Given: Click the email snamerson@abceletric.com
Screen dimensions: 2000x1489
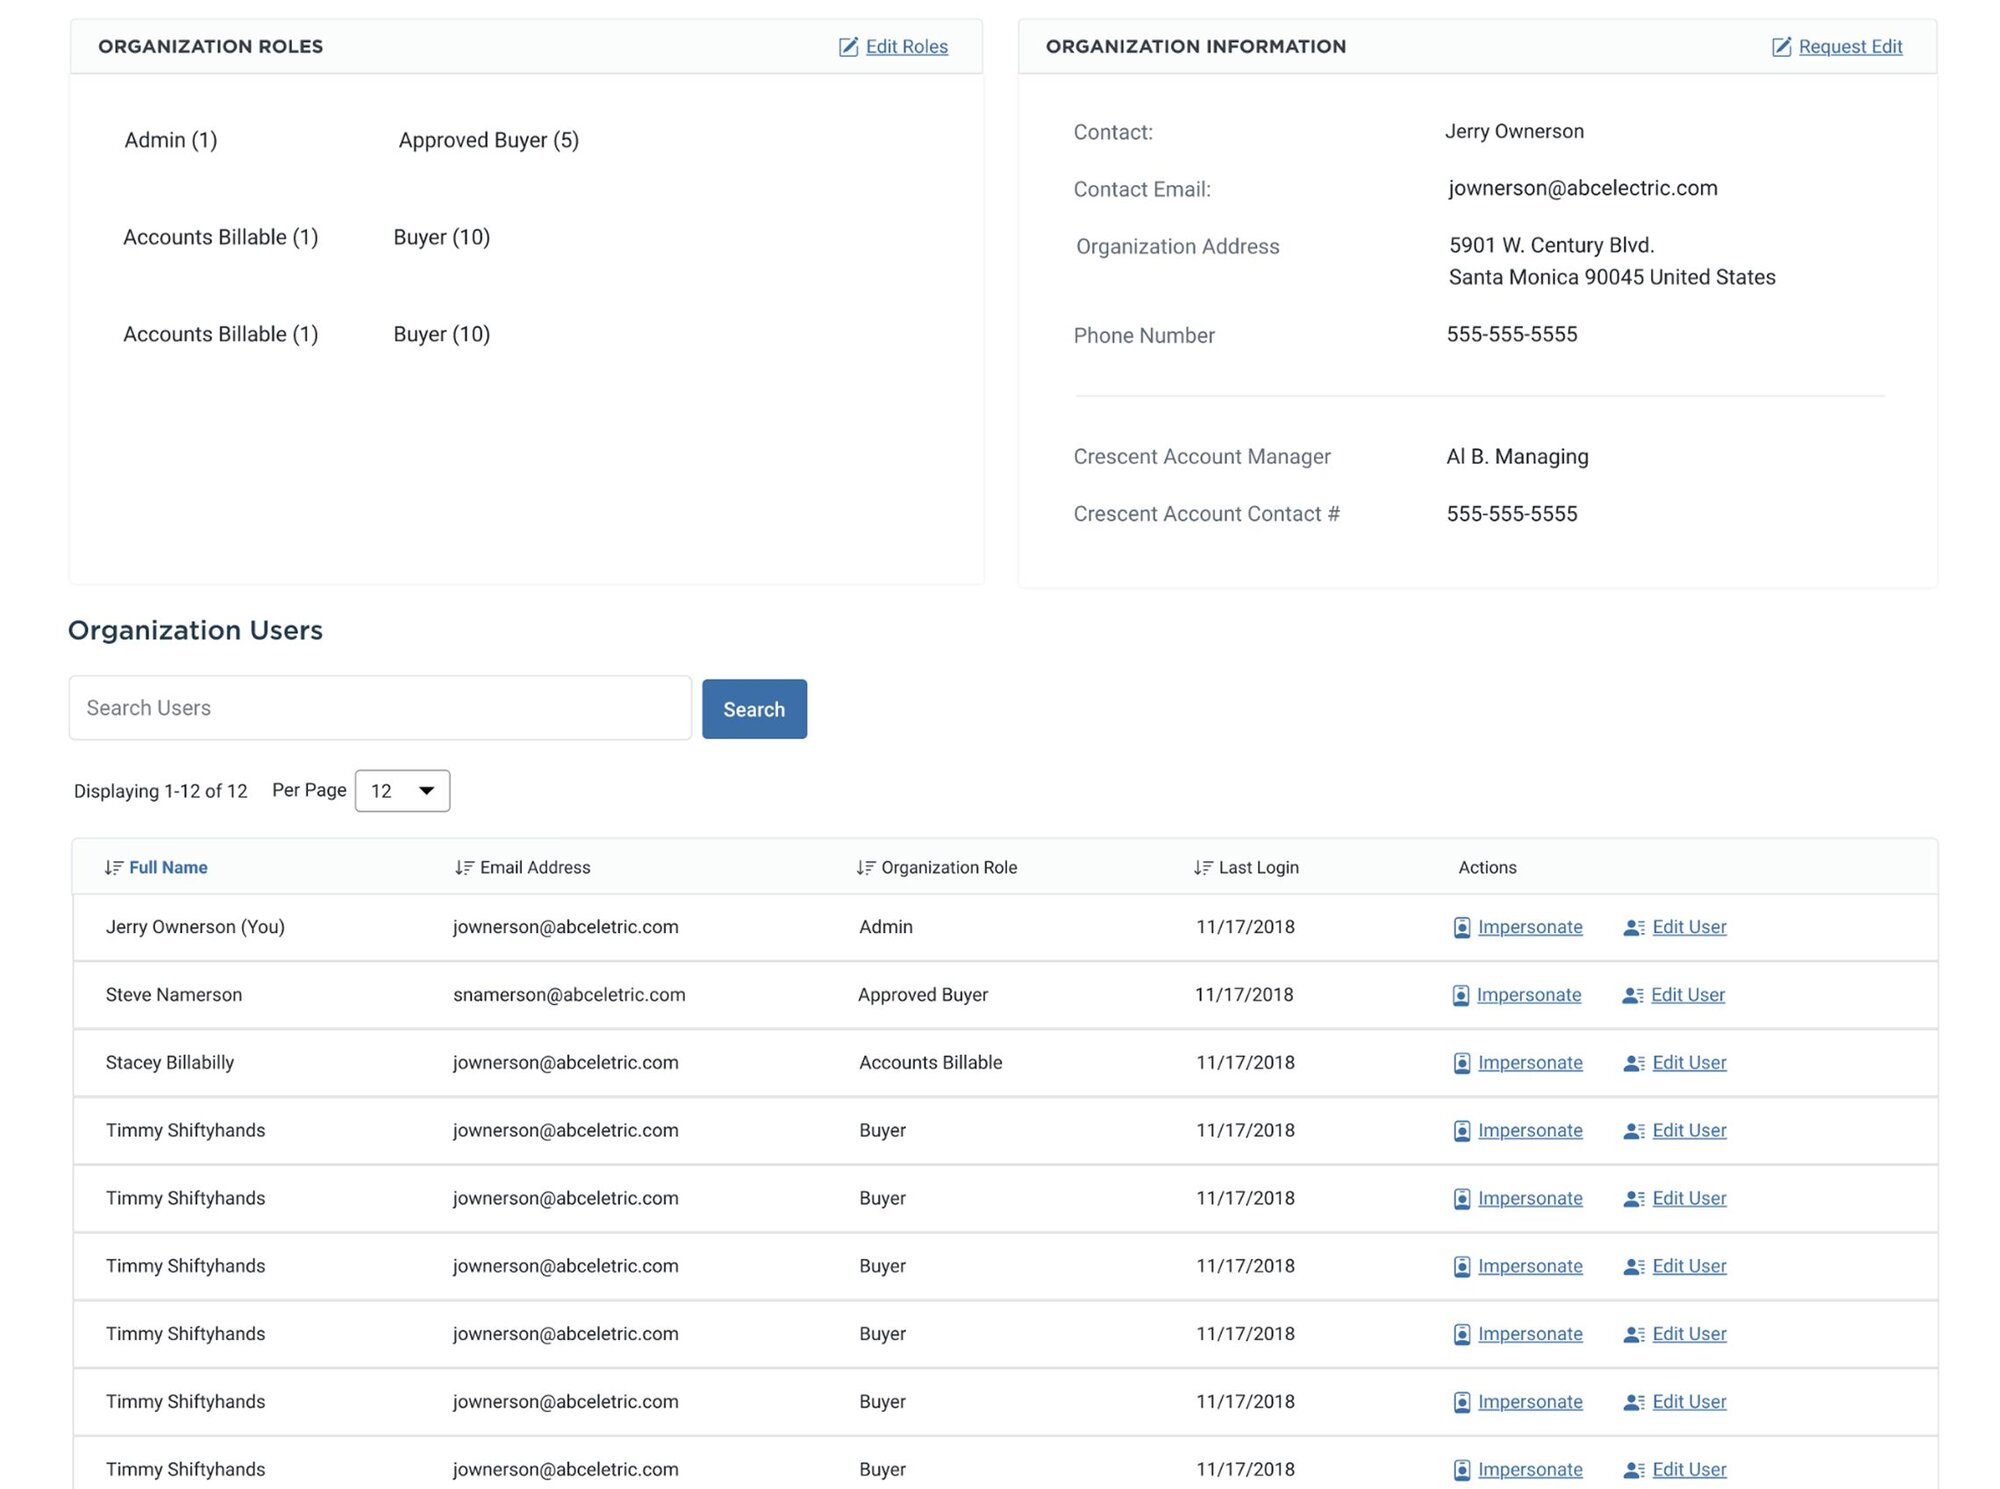Looking at the screenshot, I should pos(569,995).
